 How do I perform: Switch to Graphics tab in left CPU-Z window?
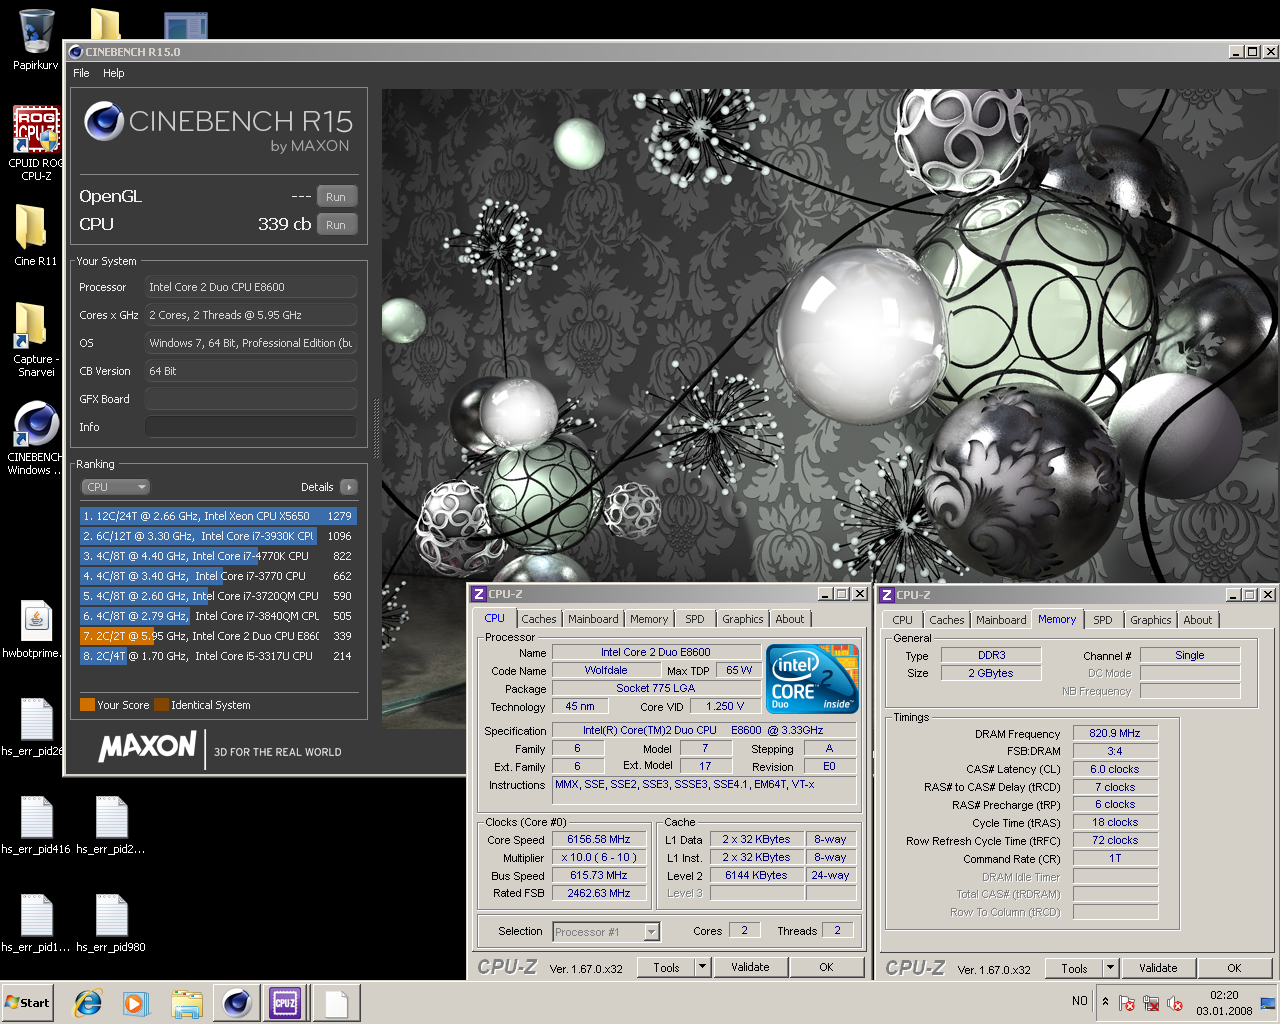point(743,619)
